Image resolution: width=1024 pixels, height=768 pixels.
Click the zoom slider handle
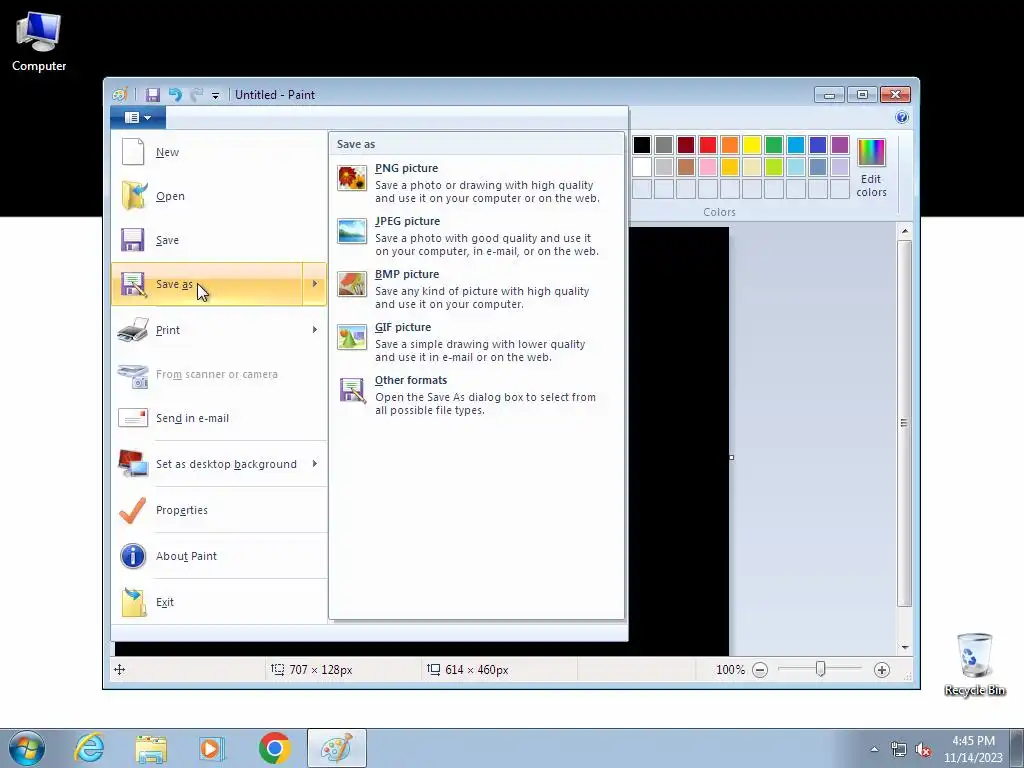point(820,669)
